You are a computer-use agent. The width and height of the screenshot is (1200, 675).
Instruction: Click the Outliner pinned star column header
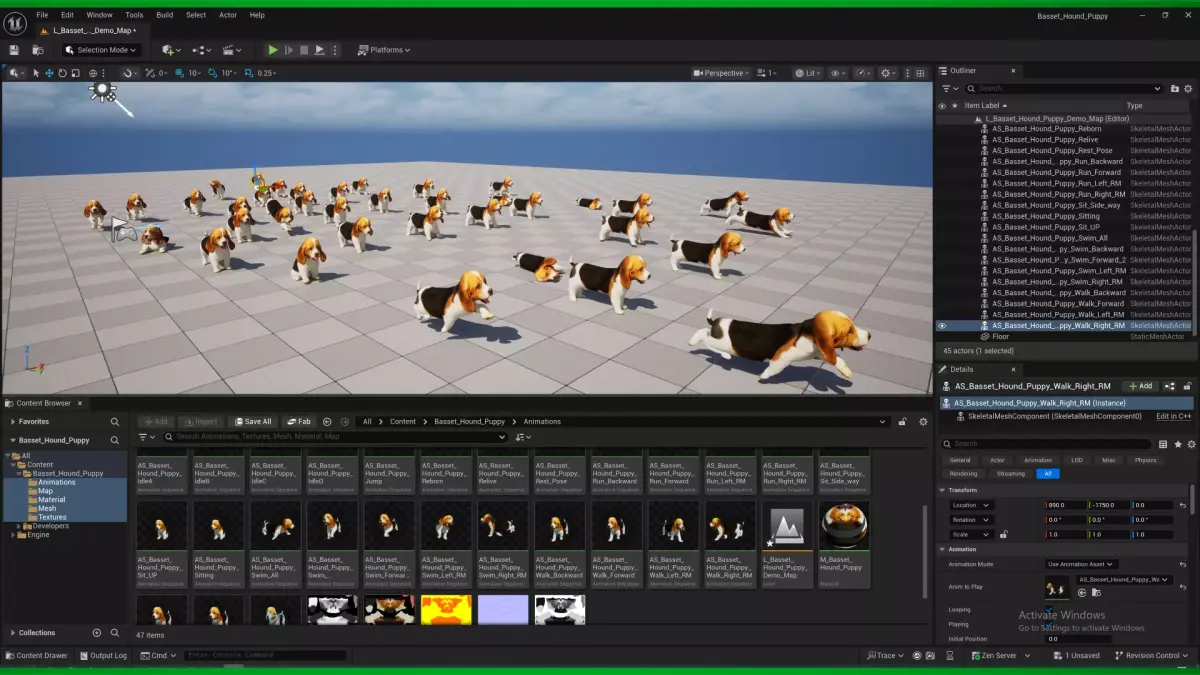pyautogui.click(x=955, y=105)
